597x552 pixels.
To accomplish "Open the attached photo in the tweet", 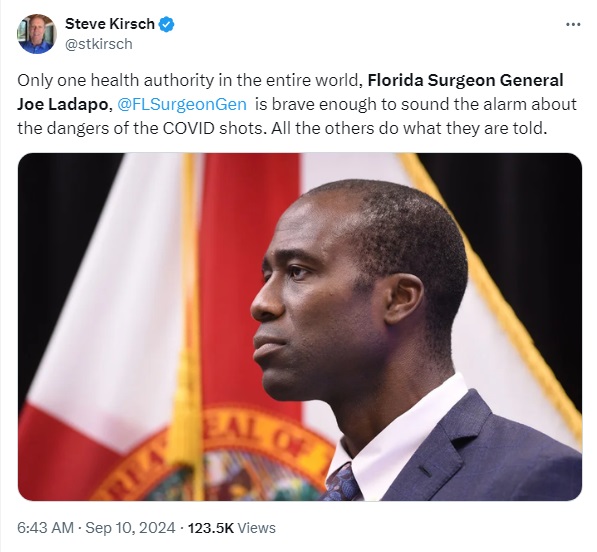I will [300, 327].
